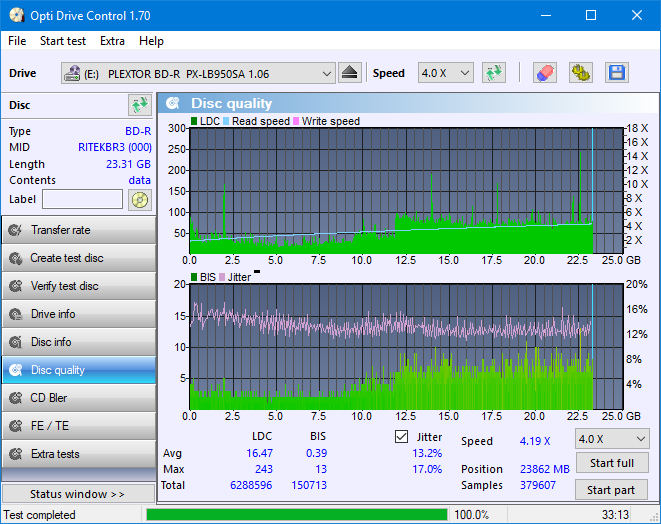Toggle the Jitter checkbox
The width and height of the screenshot is (661, 524).
click(402, 437)
